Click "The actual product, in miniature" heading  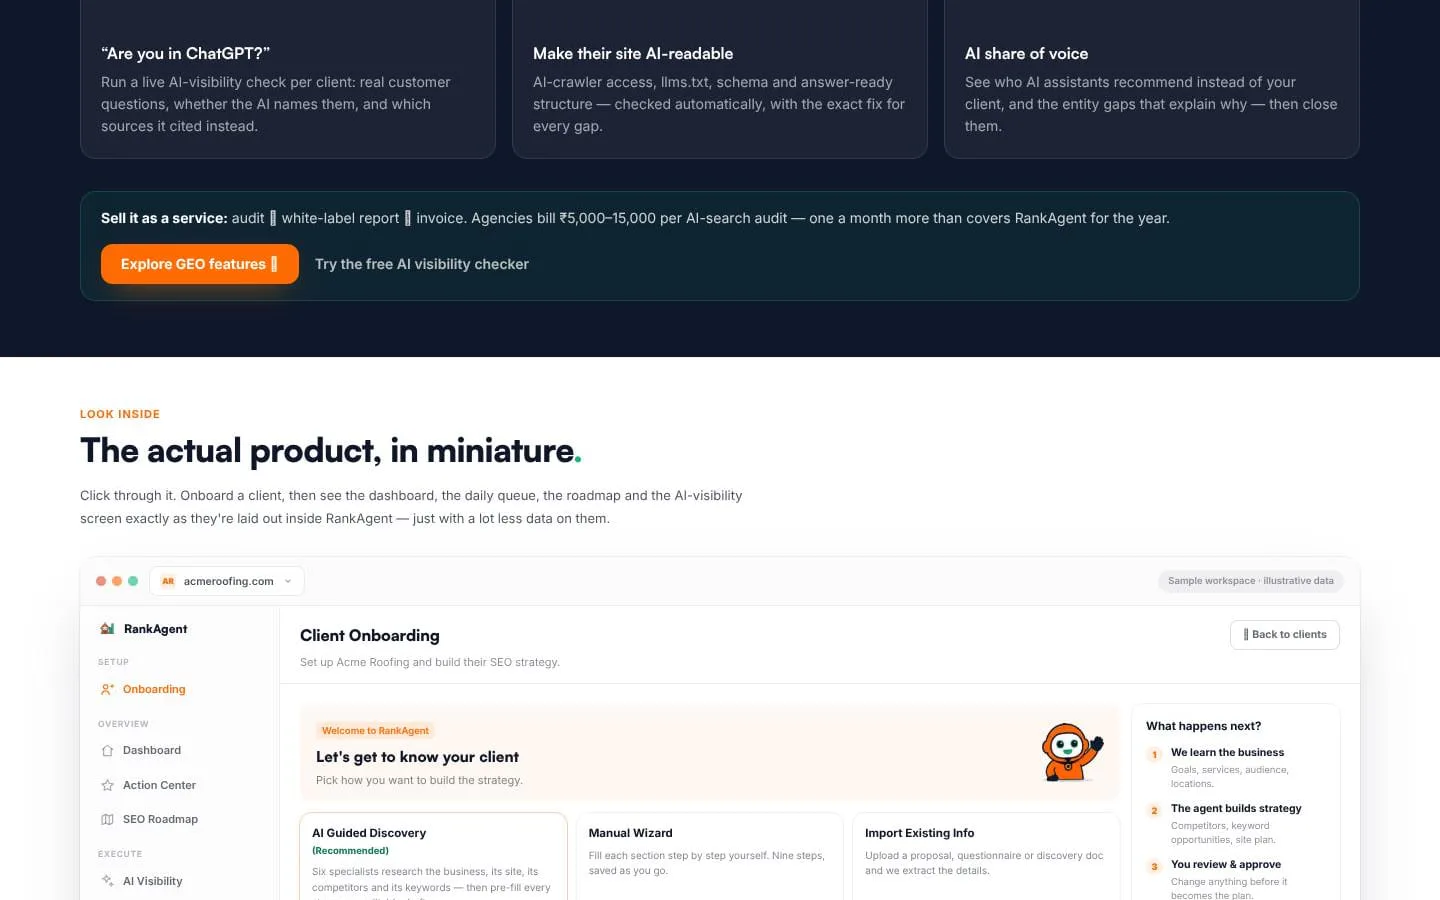(330, 451)
